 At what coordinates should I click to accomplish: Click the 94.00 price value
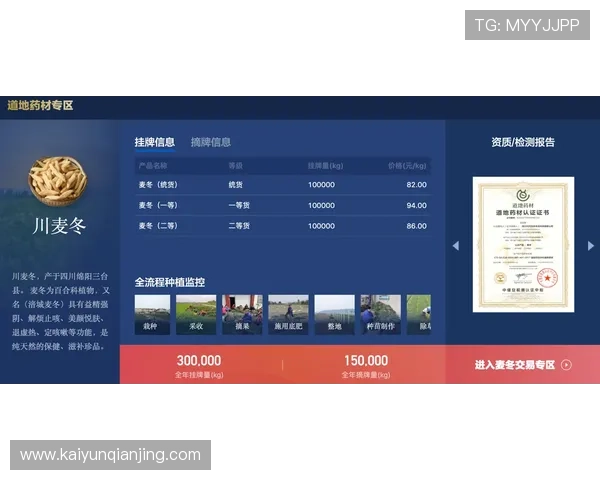[x=416, y=206]
